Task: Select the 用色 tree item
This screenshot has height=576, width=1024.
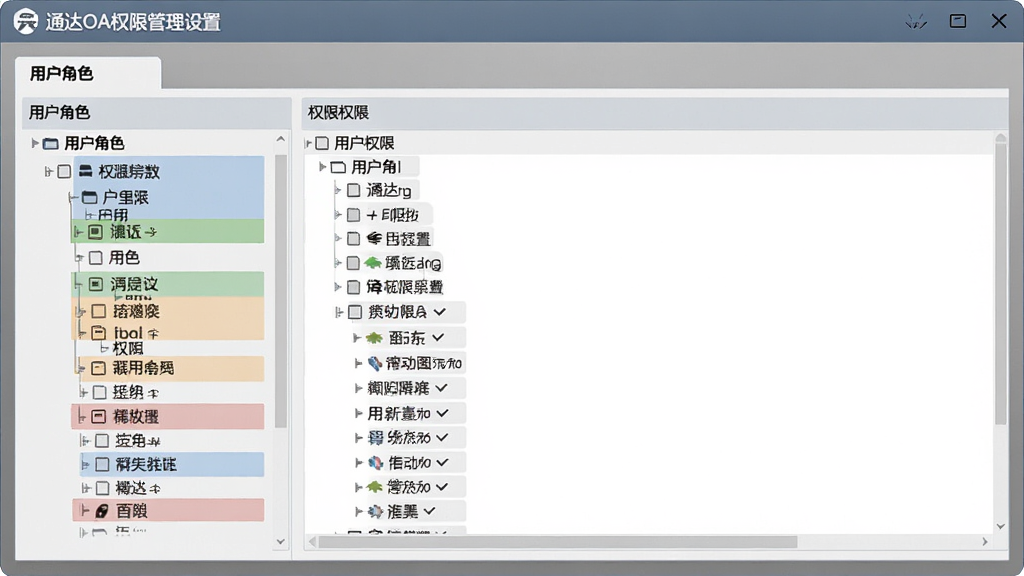Action: [124, 258]
